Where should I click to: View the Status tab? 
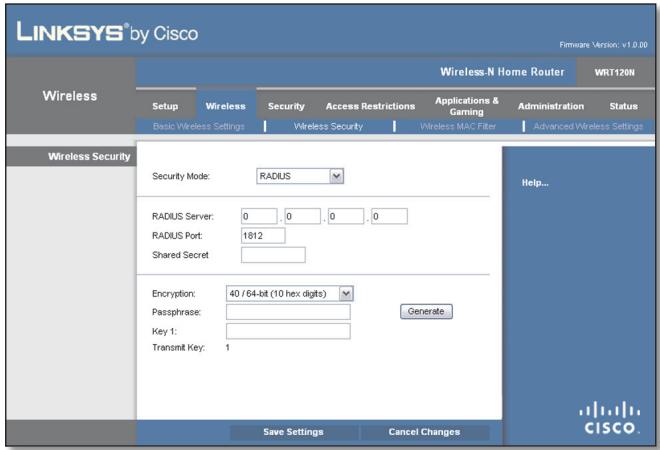click(623, 106)
